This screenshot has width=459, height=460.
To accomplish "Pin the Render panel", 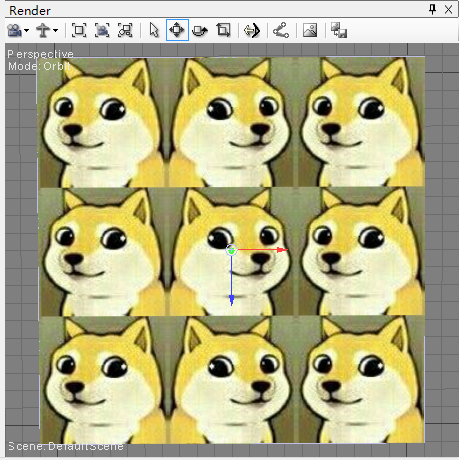I will tap(433, 10).
